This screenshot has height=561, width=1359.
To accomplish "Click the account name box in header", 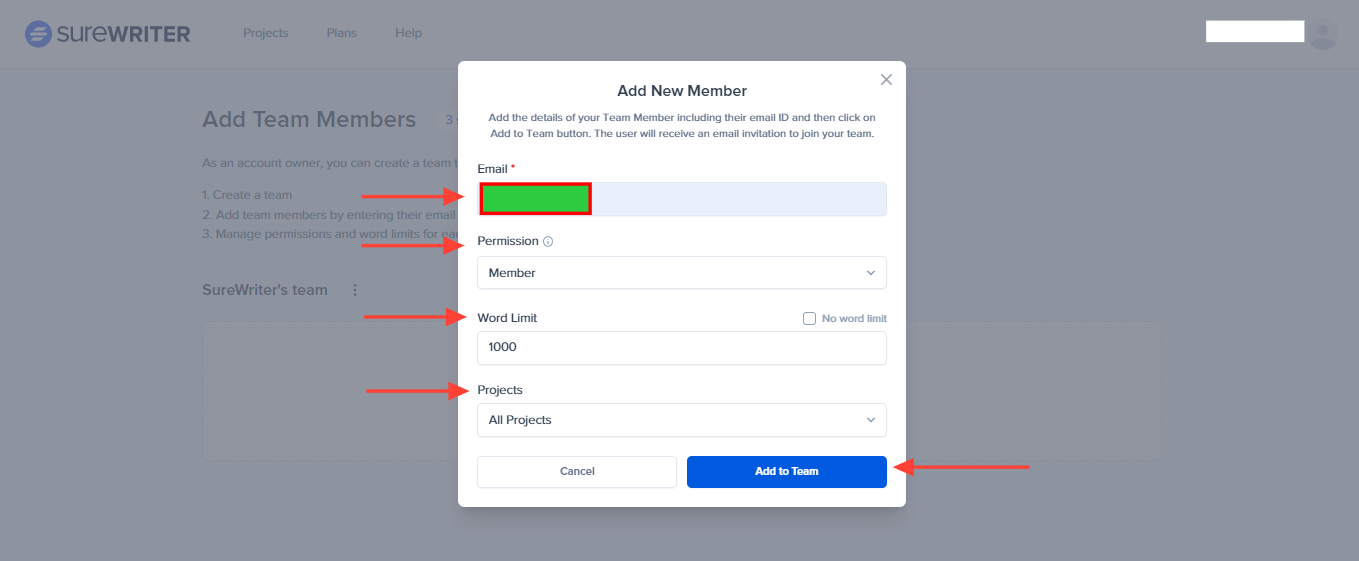I will pos(1255,32).
